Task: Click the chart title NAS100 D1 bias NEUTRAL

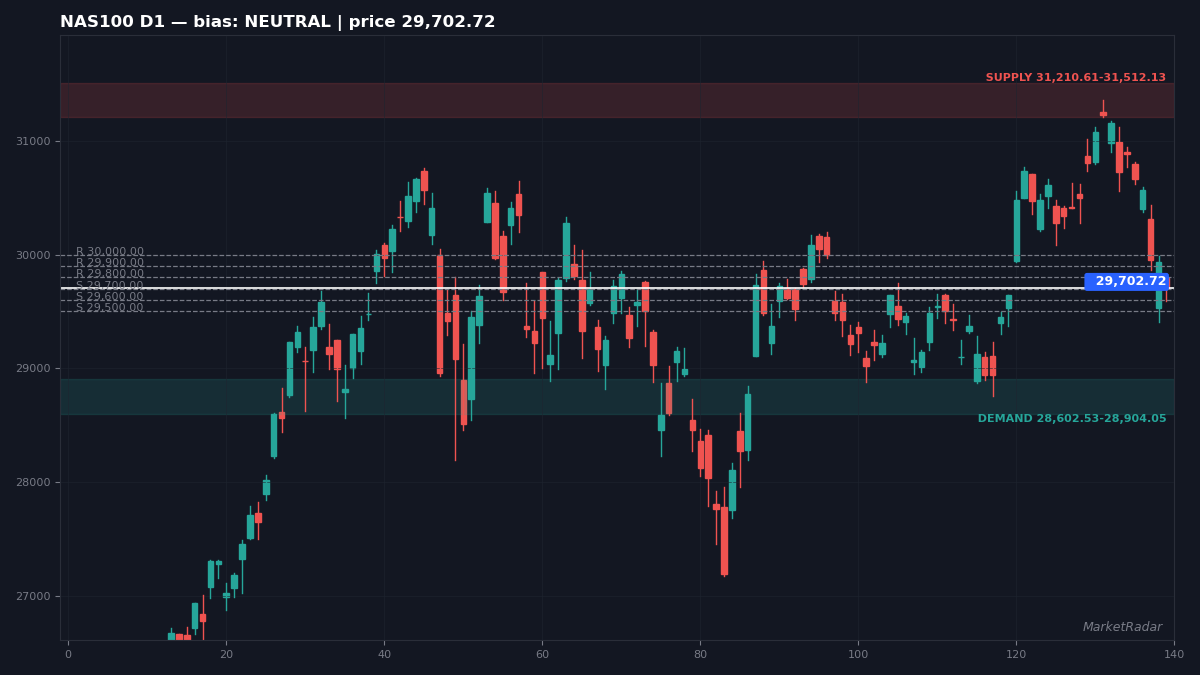Action: 277,22
